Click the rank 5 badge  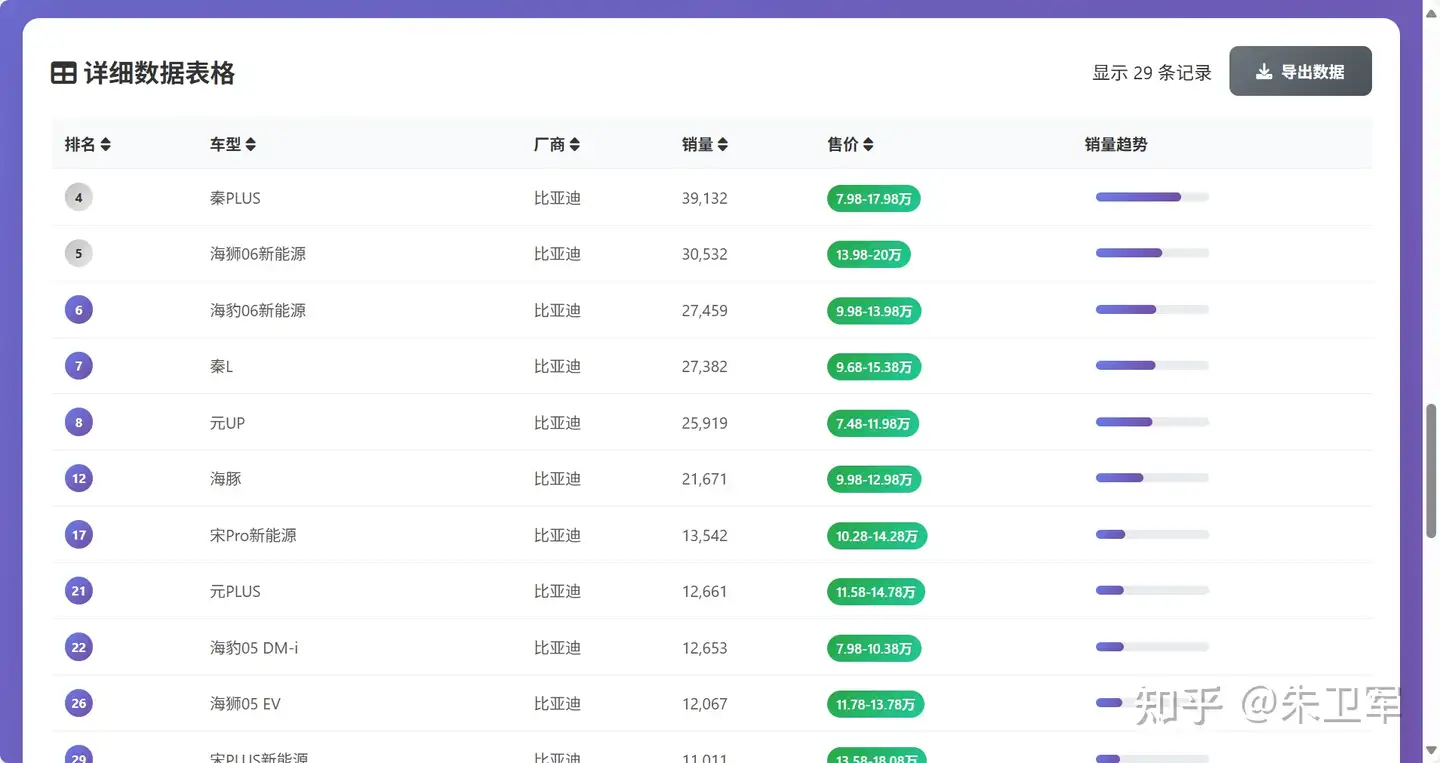(x=79, y=254)
